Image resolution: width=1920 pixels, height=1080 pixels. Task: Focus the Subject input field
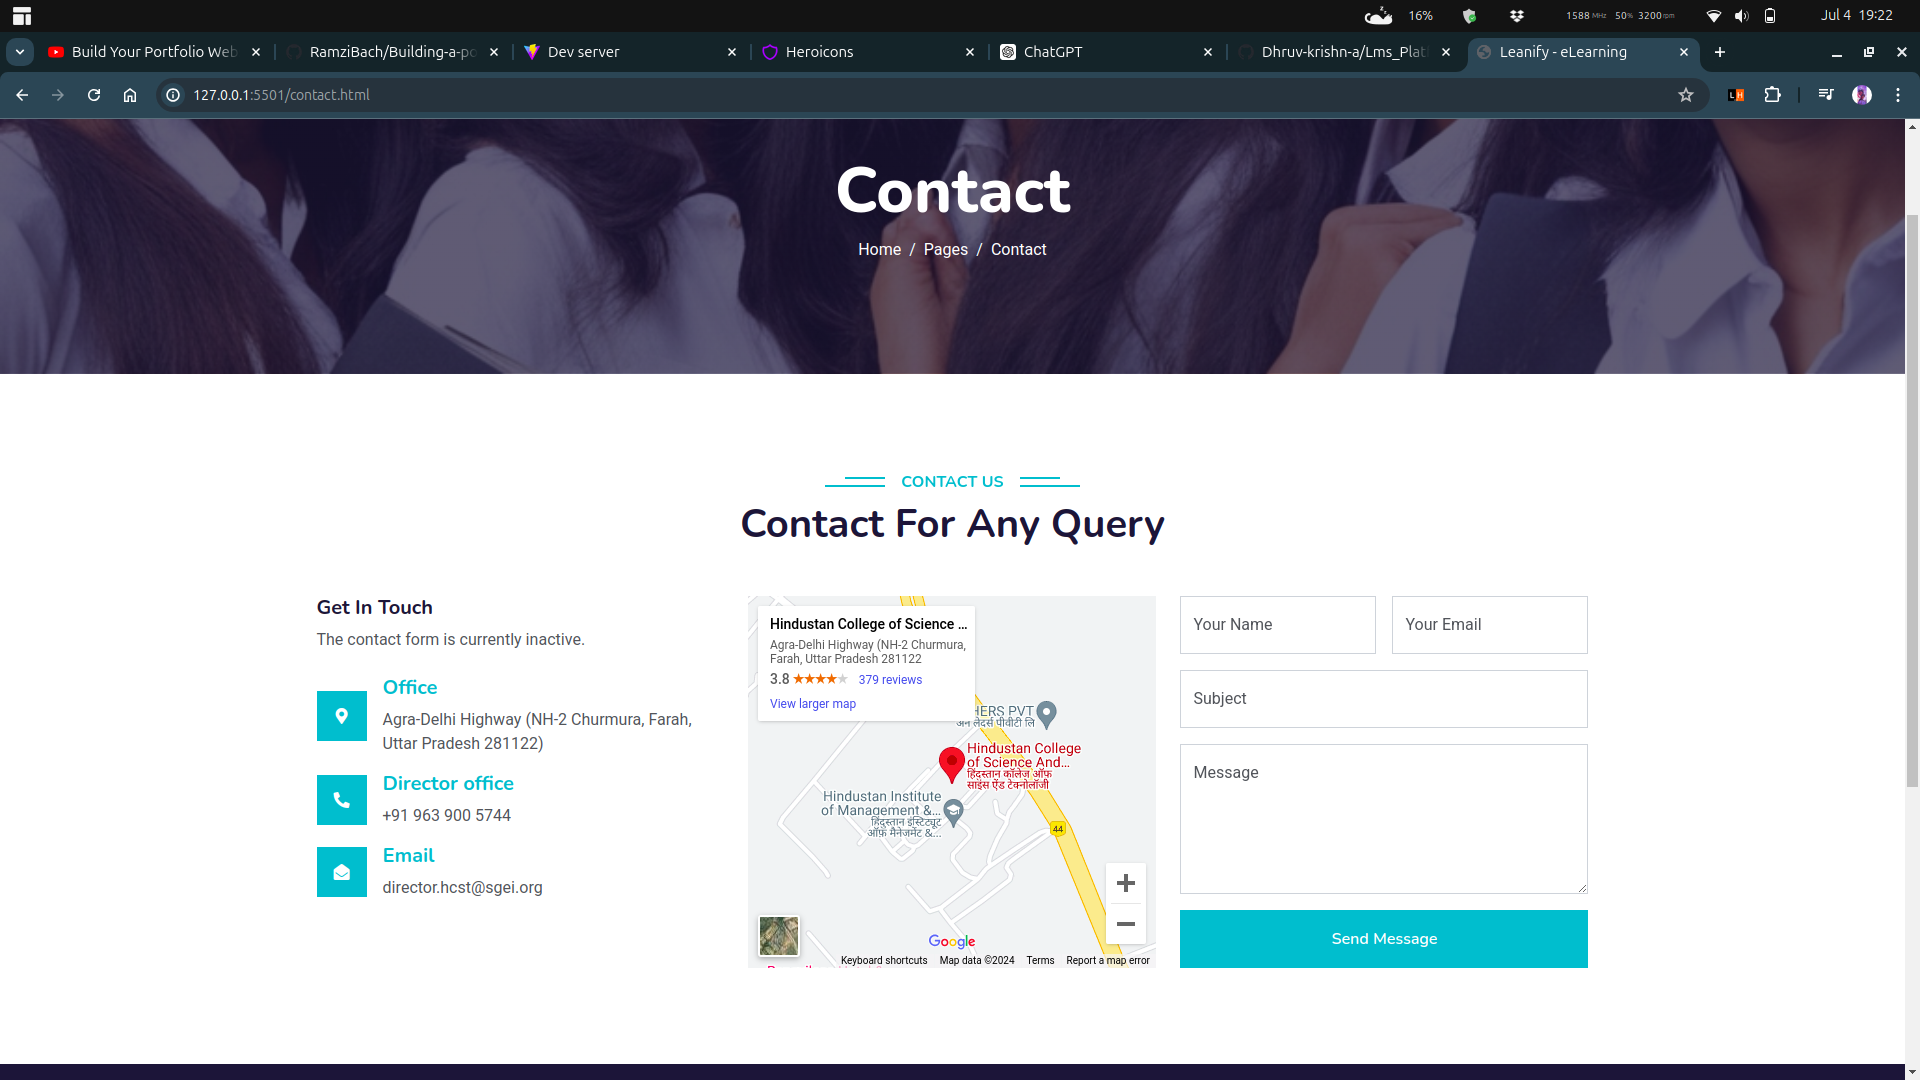click(1384, 699)
